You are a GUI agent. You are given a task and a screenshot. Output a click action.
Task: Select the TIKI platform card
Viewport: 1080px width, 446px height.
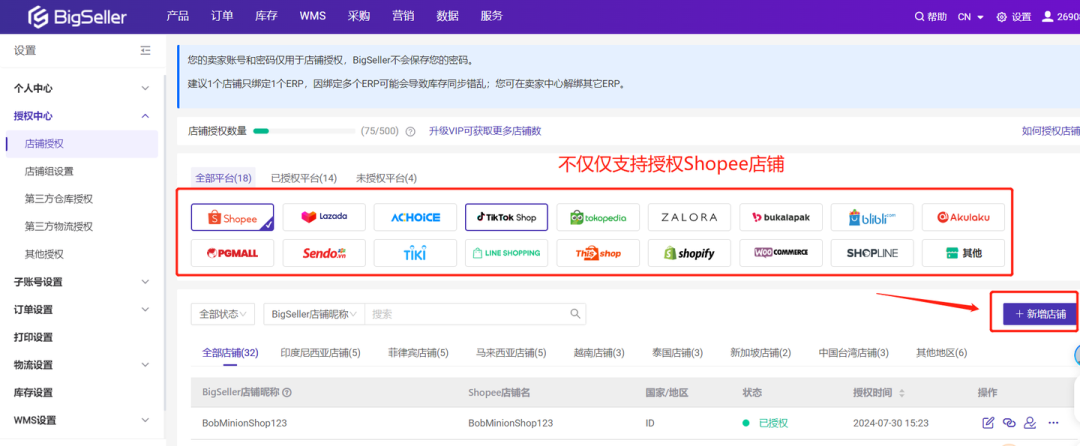[415, 253]
